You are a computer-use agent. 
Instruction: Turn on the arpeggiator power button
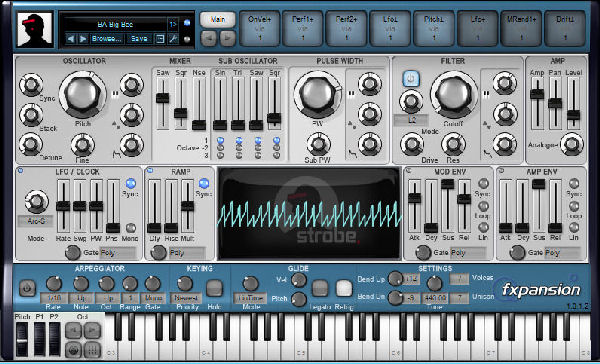27,288
